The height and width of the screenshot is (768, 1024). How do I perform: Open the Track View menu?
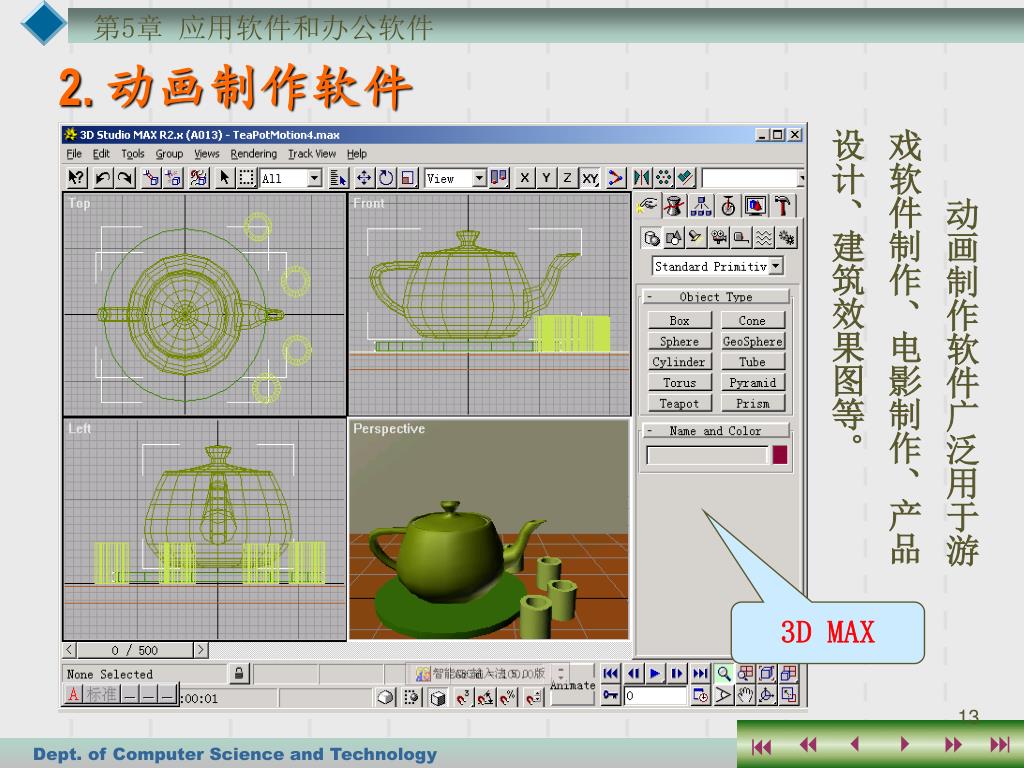tap(312, 153)
